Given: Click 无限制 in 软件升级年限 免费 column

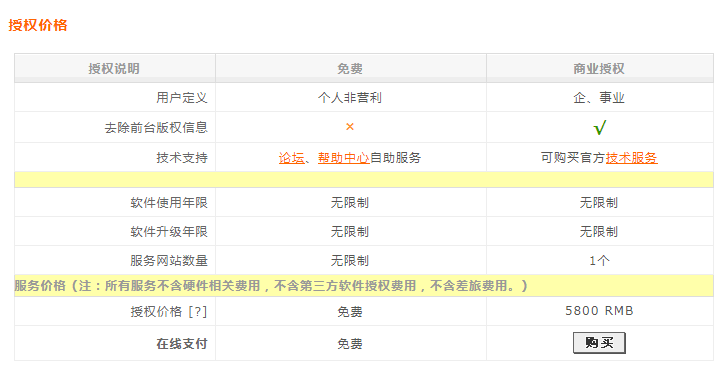Looking at the screenshot, I should point(350,231).
